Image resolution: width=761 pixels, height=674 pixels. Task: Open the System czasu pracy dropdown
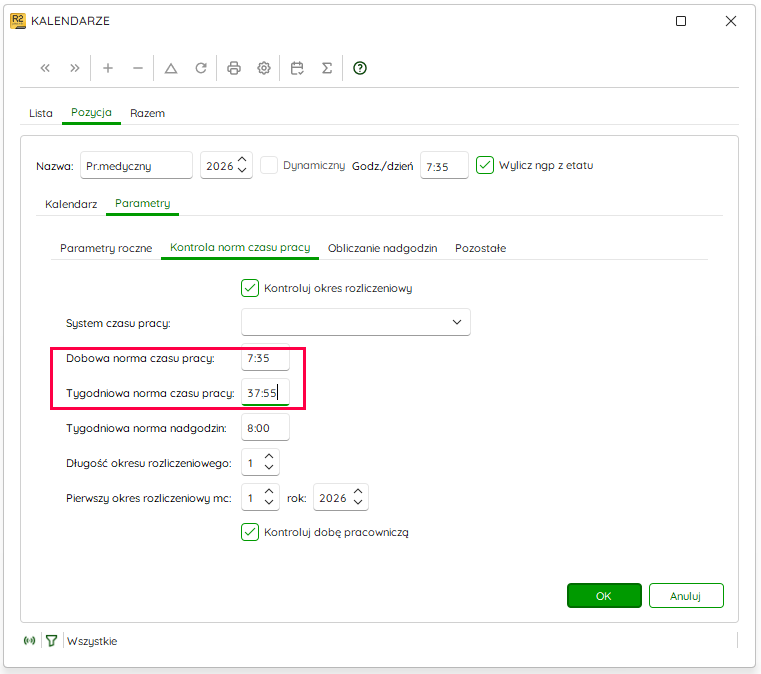[x=356, y=322]
